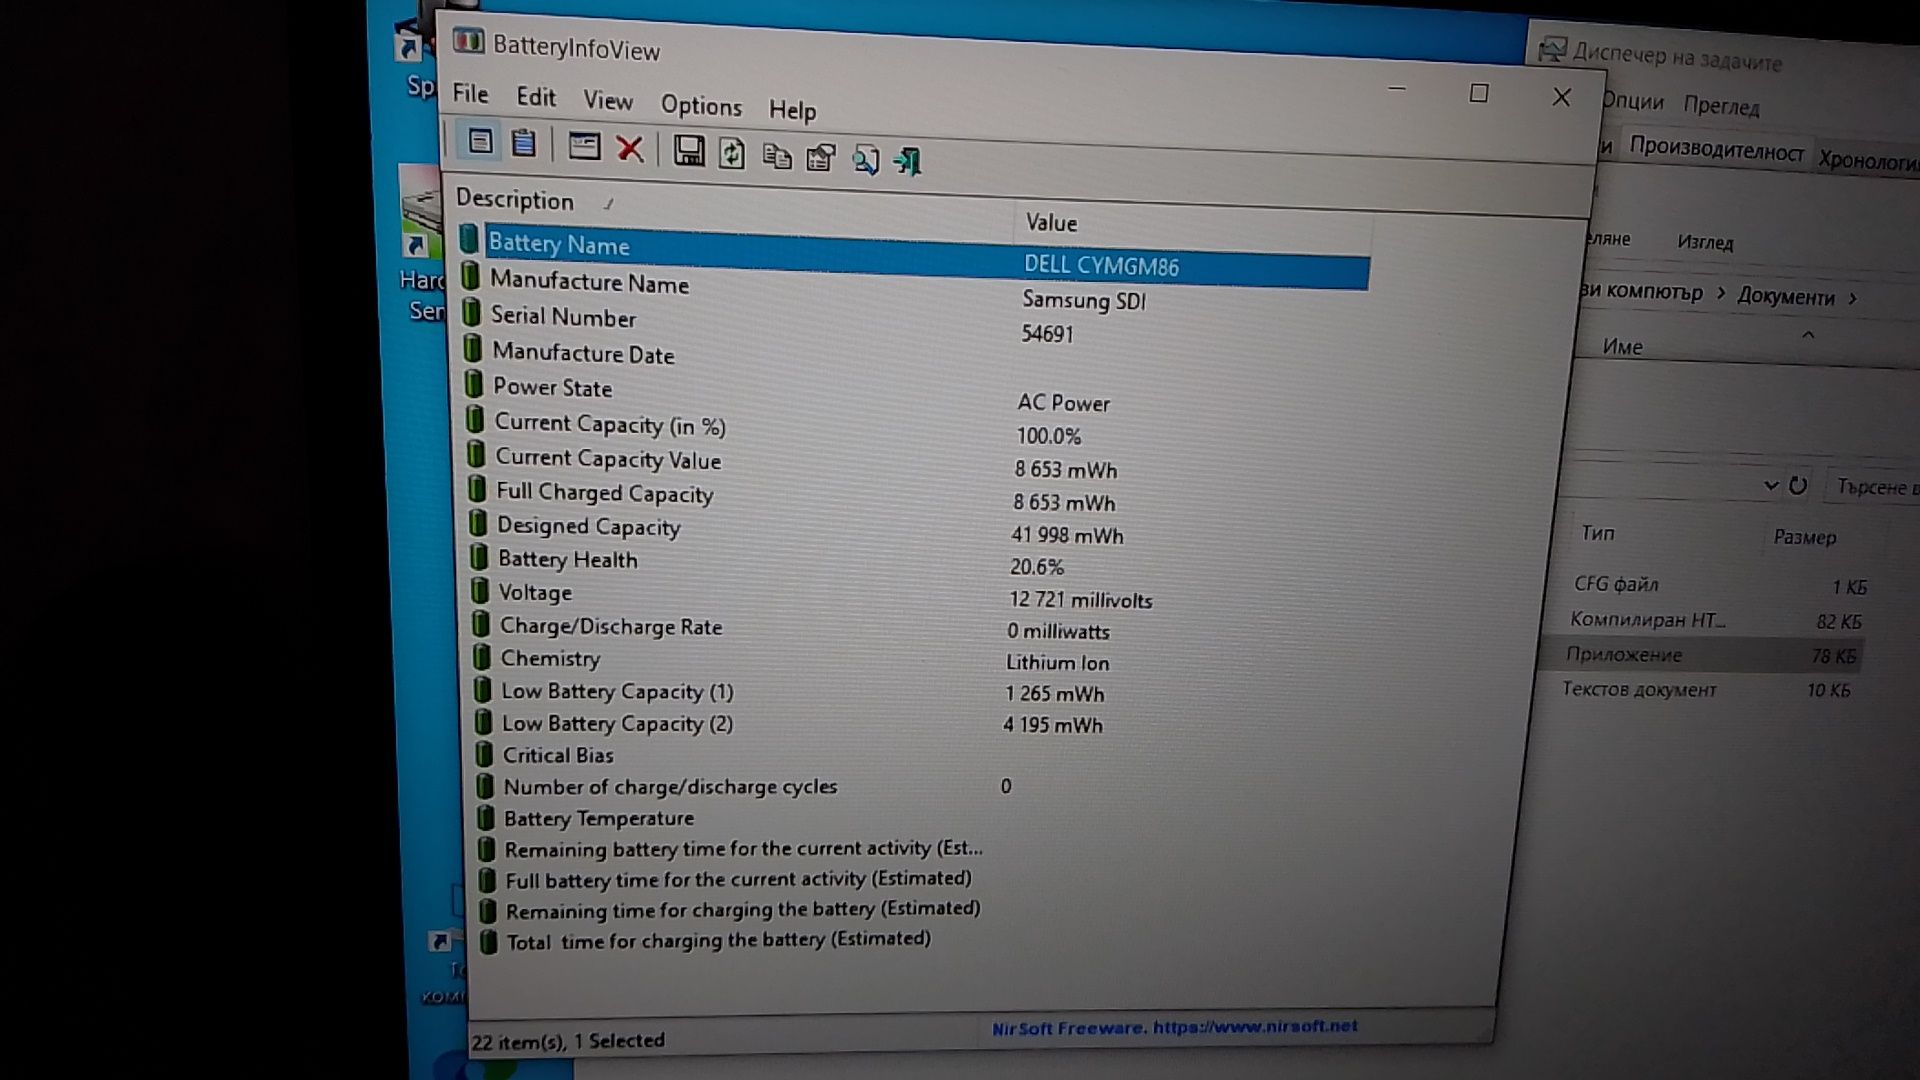Viewport: 1920px width, 1080px height.
Task: Click the battery icon beside Manufacture Name
Action: 470,277
